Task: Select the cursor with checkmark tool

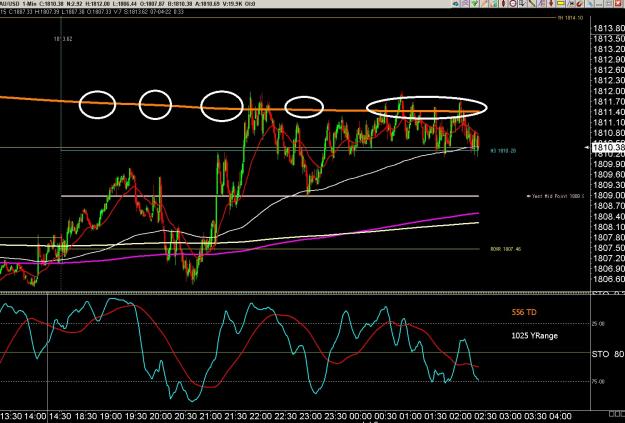Action: point(523,4)
